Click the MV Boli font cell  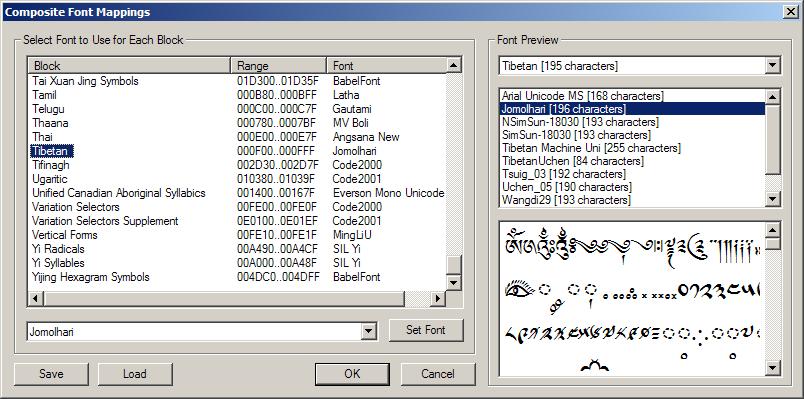tap(350, 123)
